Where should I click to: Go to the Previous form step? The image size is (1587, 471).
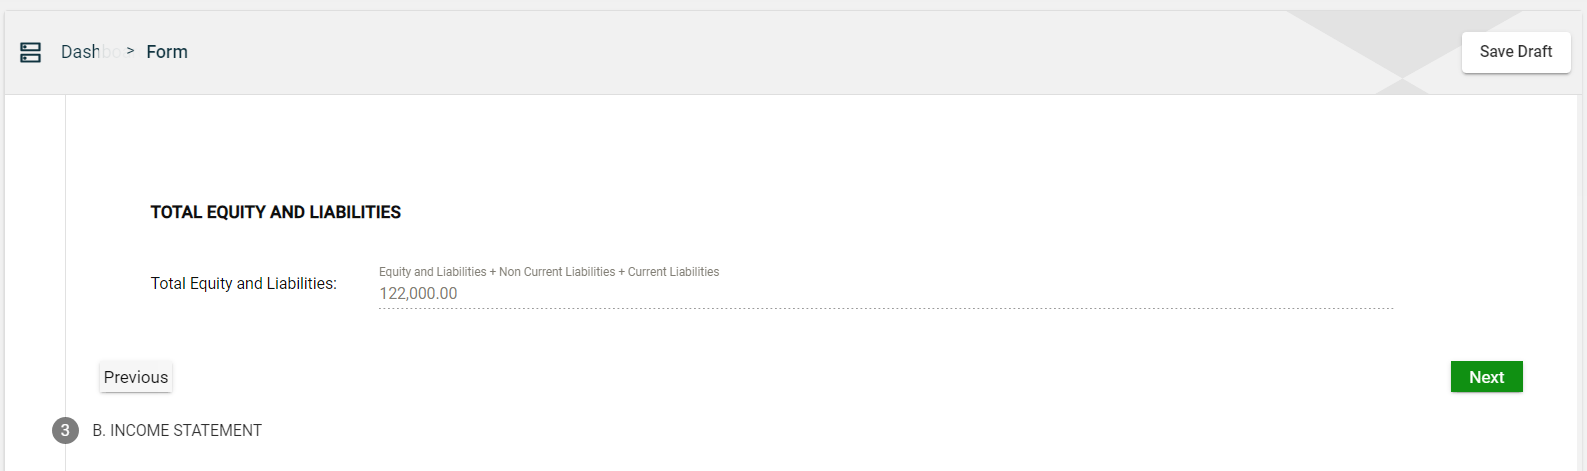136,377
